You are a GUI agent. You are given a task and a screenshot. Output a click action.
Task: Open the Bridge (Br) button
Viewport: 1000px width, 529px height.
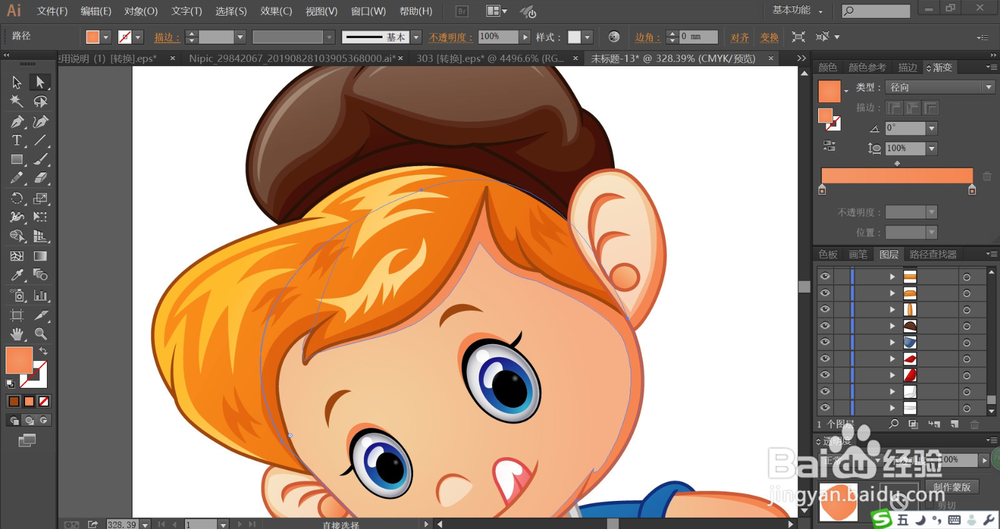pyautogui.click(x=463, y=11)
